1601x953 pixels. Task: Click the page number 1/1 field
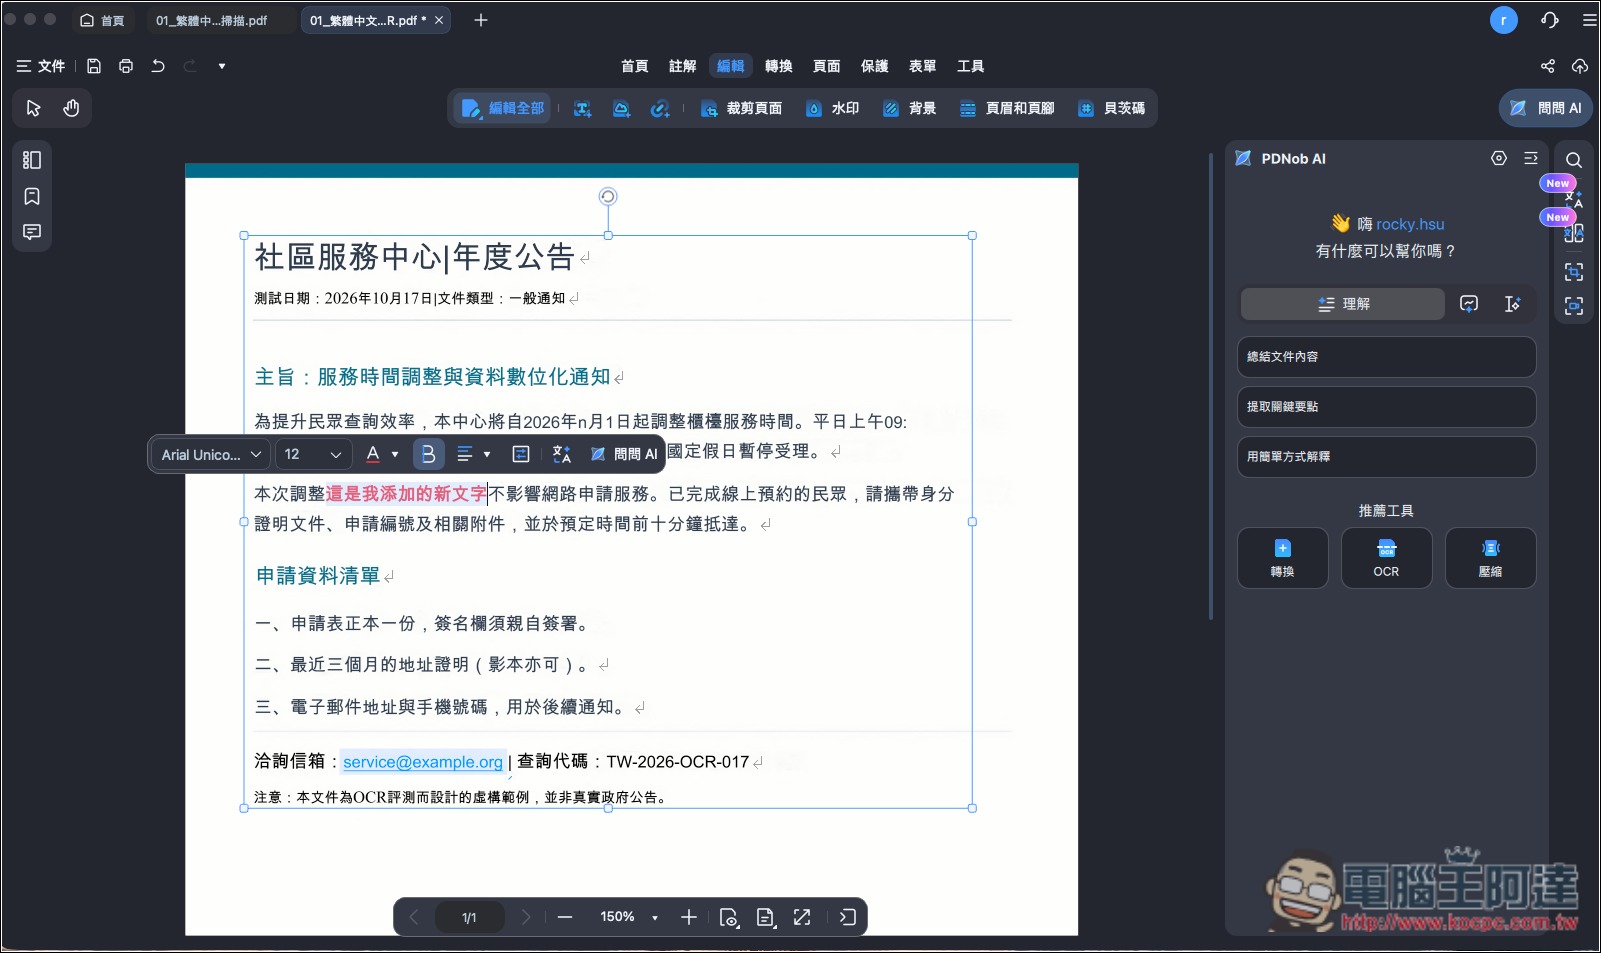point(469,917)
